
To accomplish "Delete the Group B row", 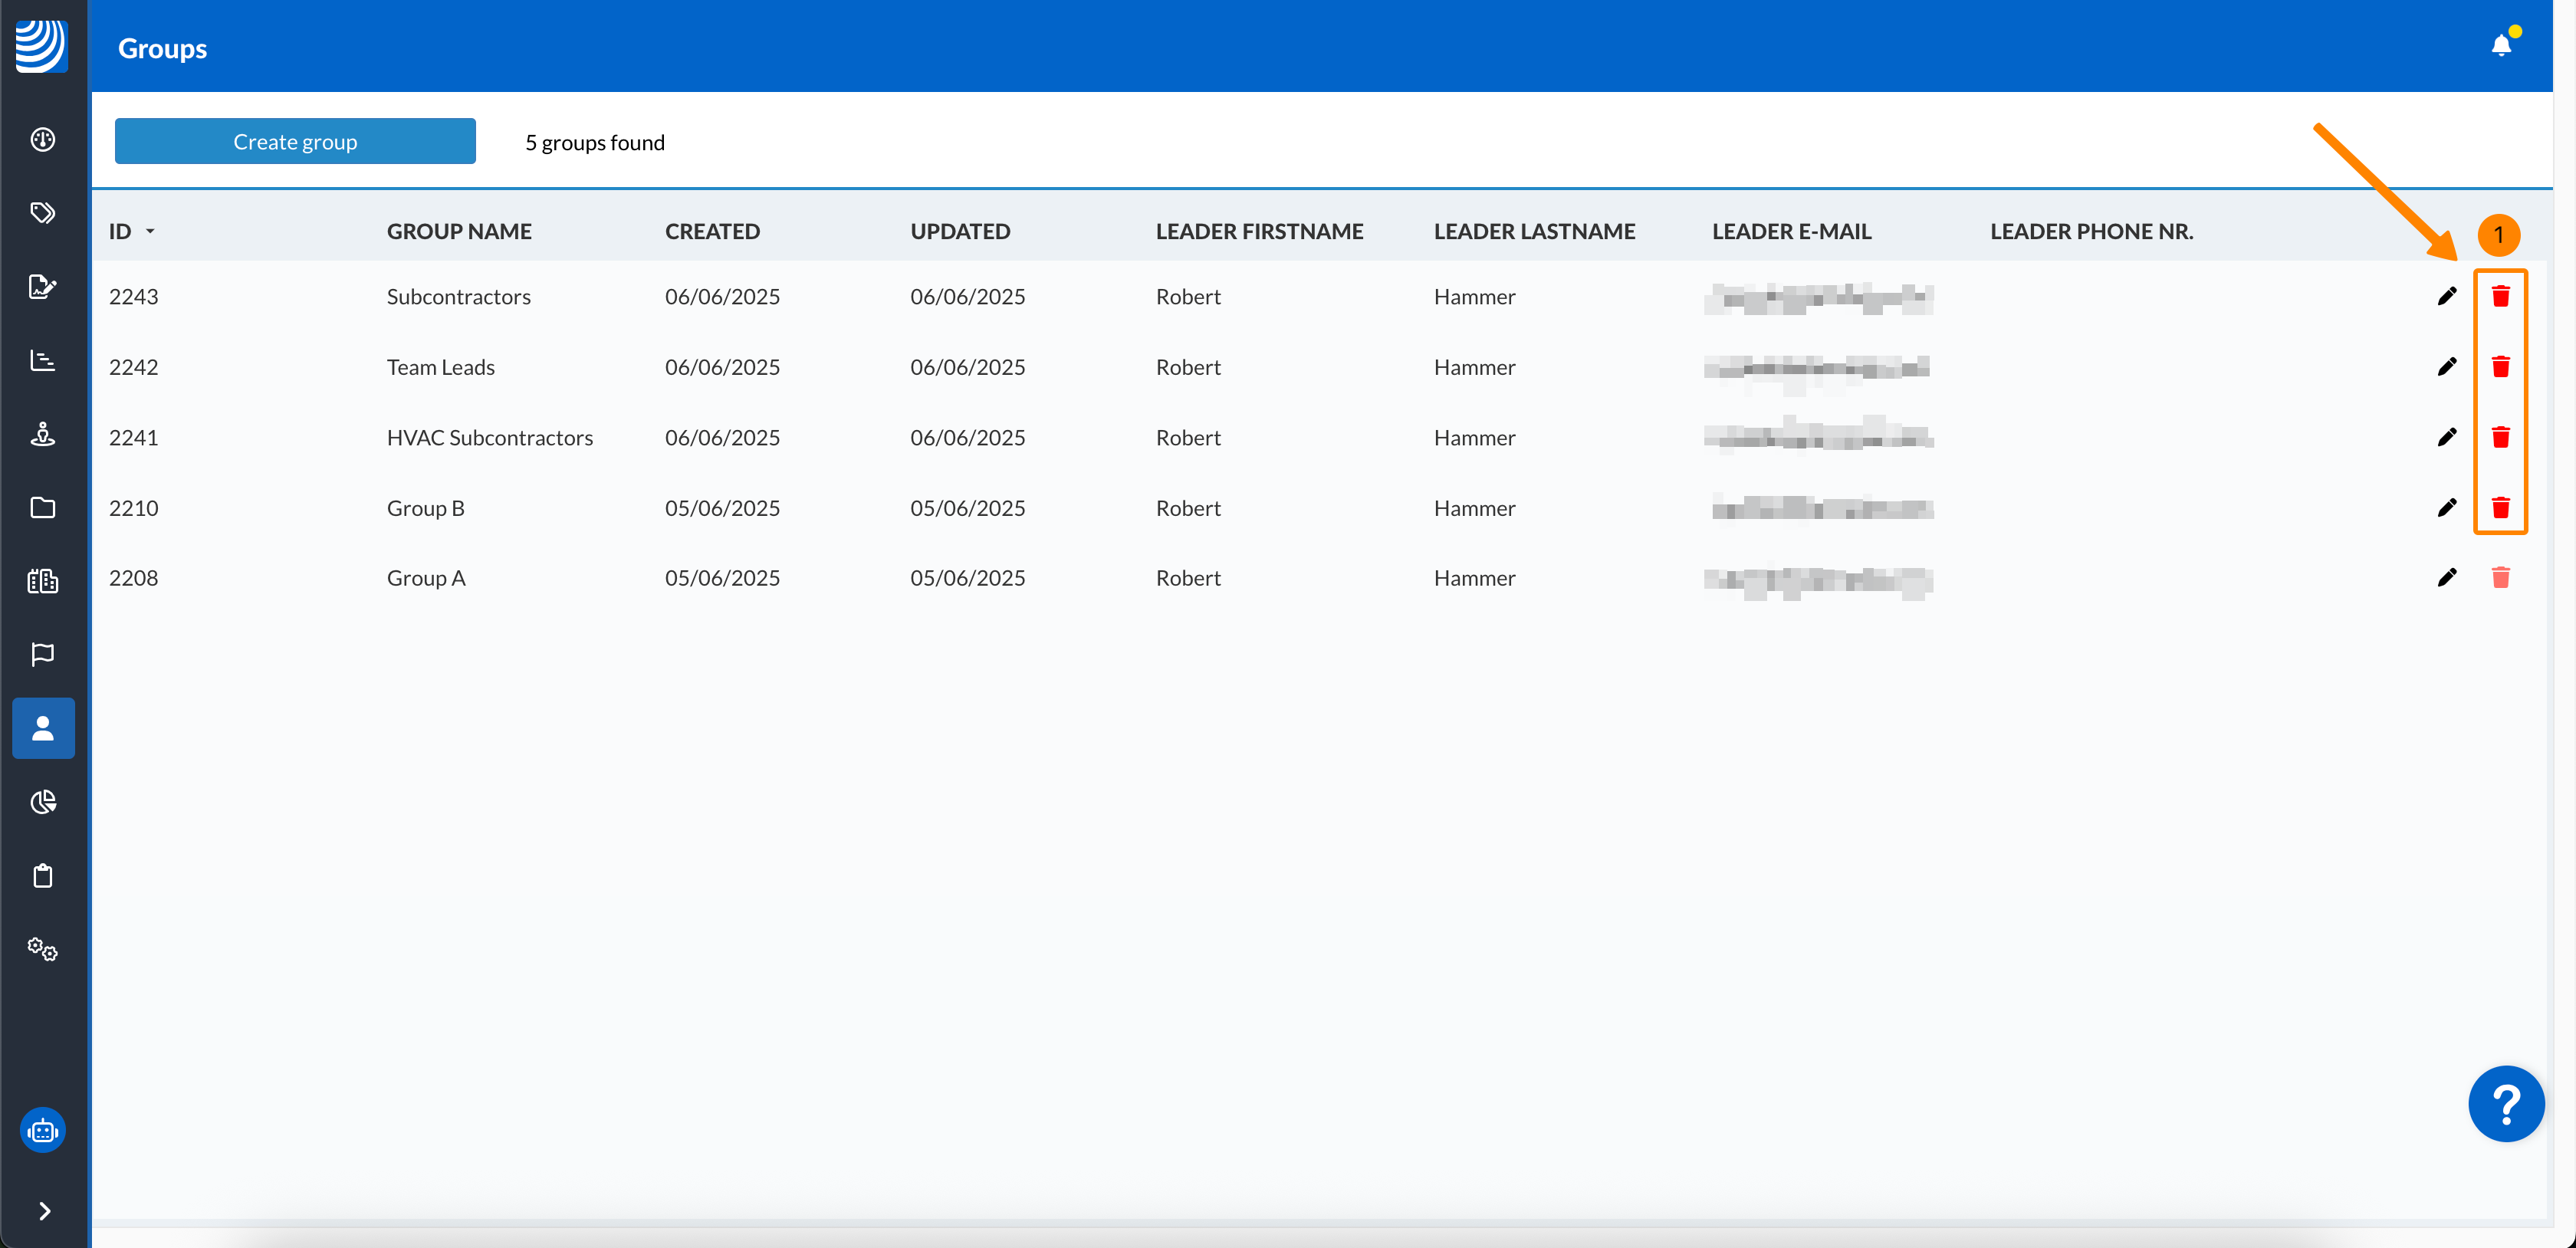I will (x=2500, y=508).
